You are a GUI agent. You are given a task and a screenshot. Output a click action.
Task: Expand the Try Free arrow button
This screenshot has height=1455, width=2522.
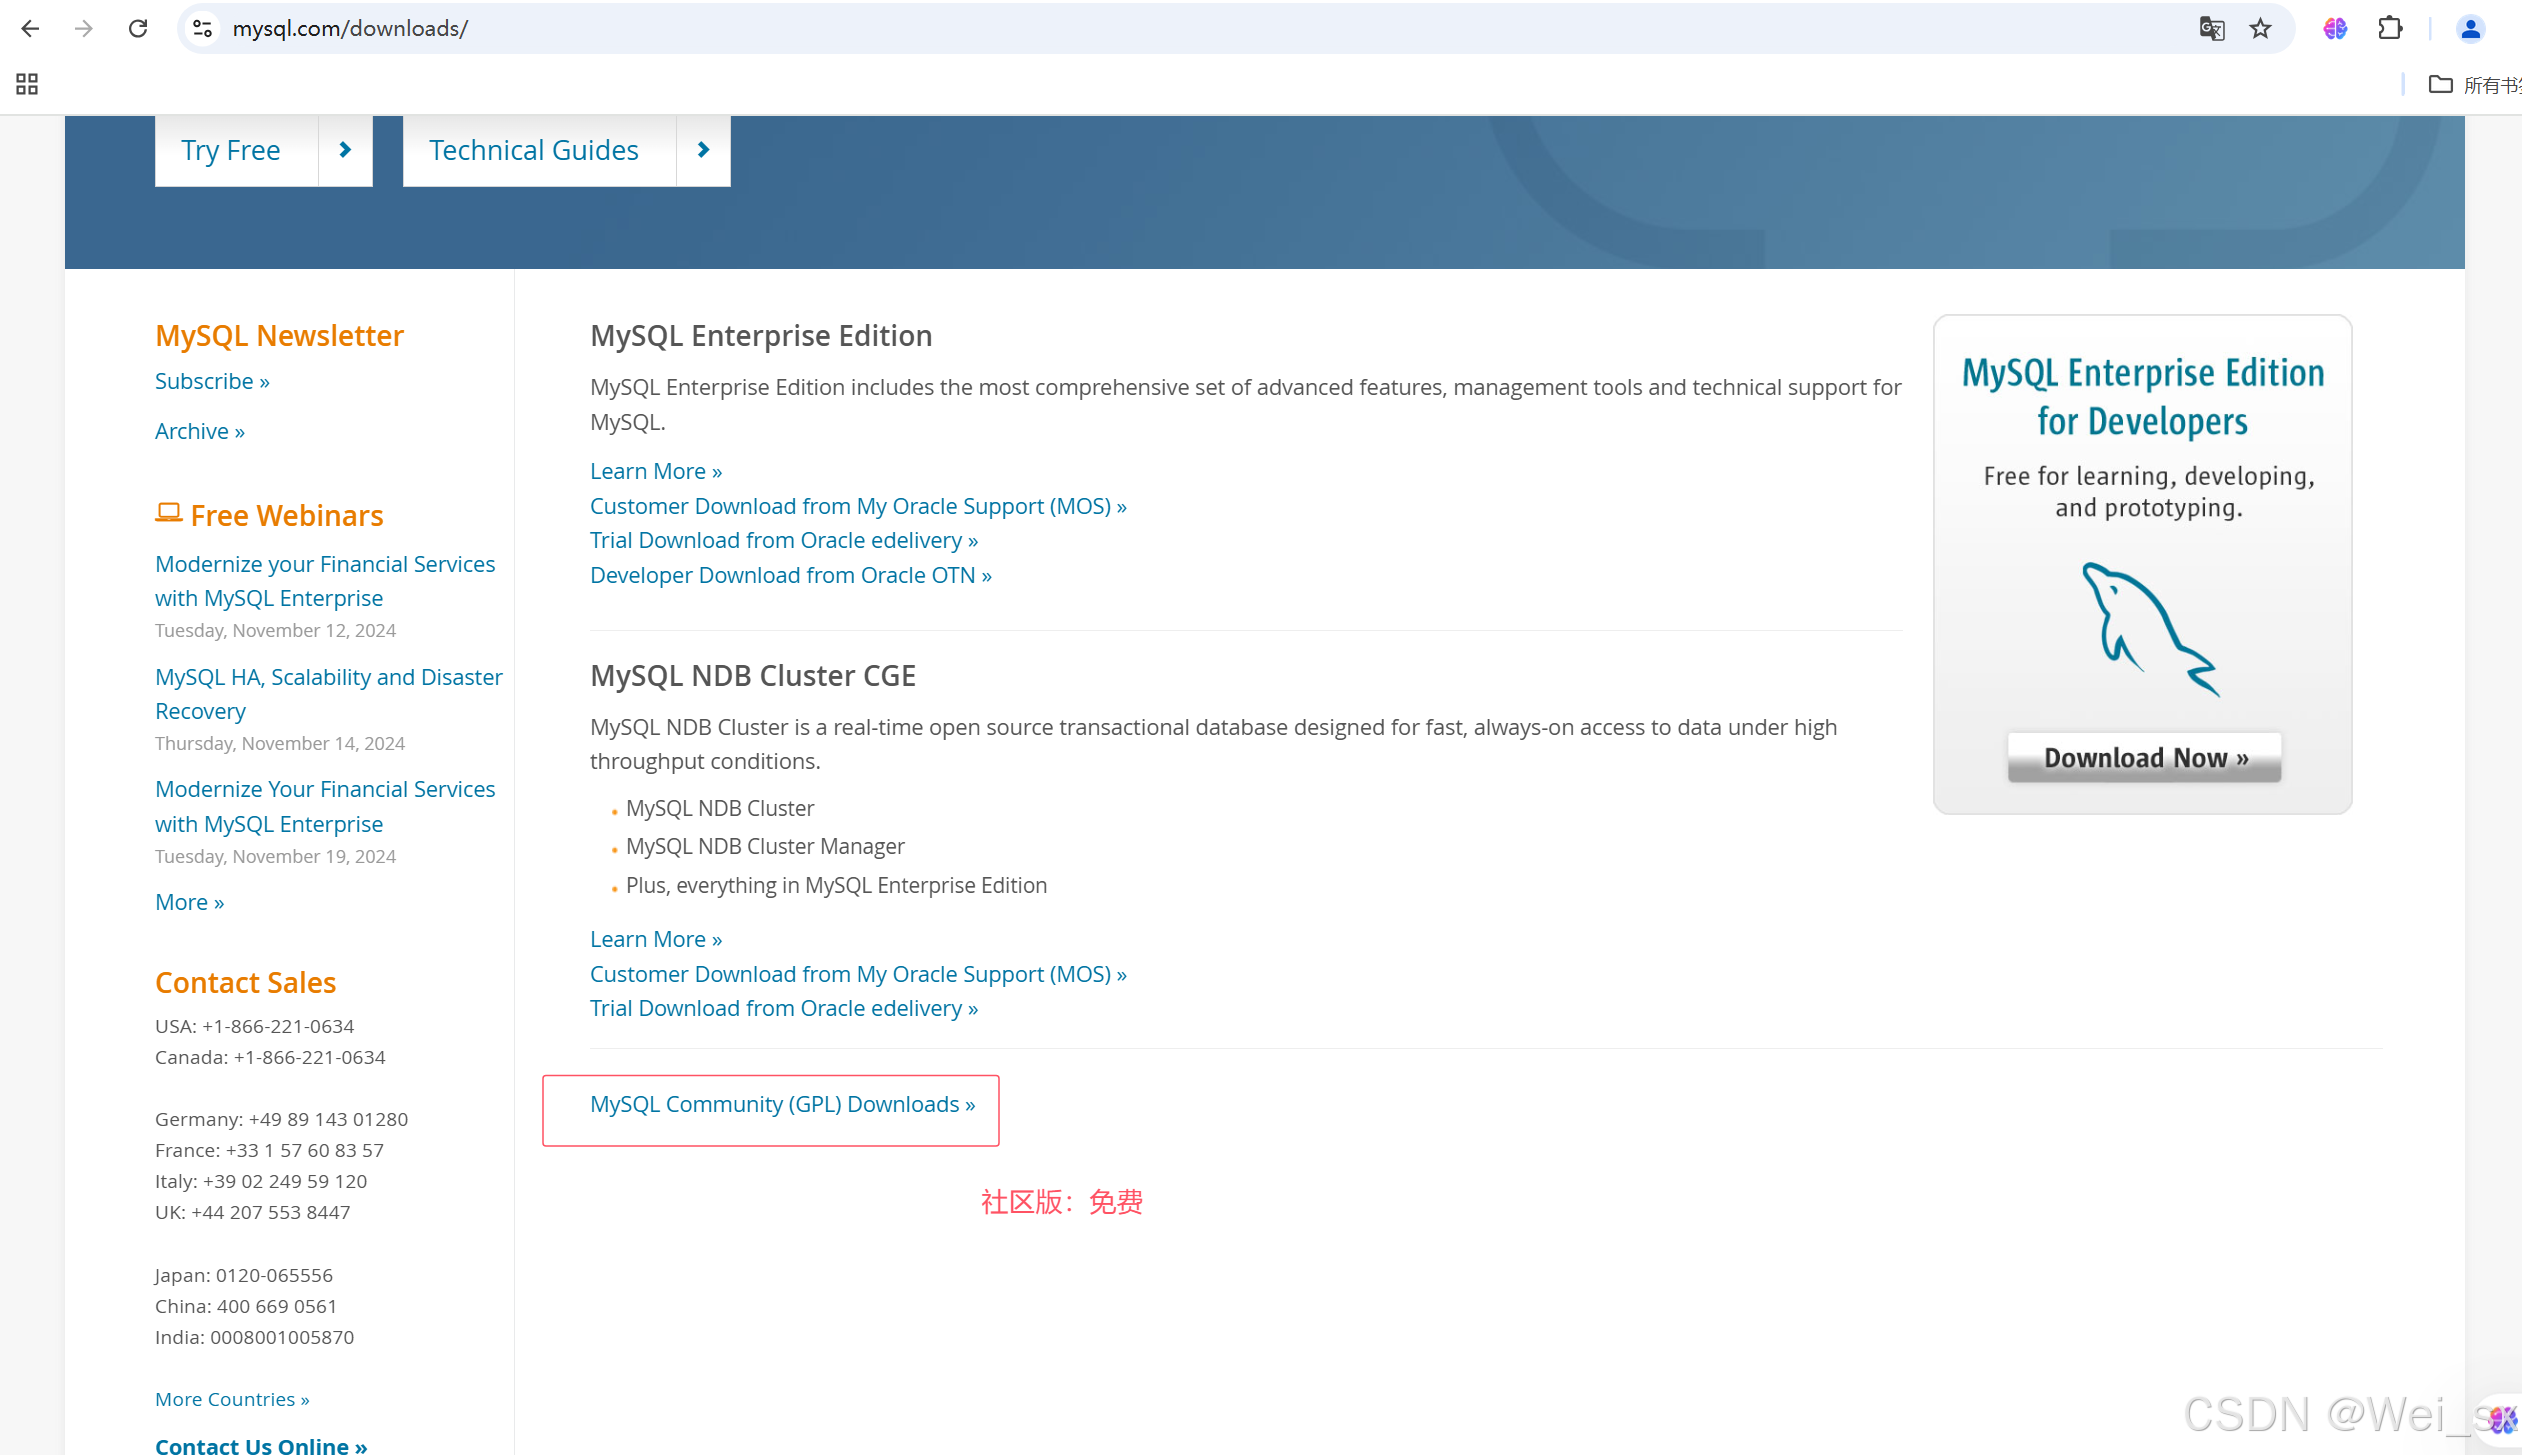(x=345, y=150)
